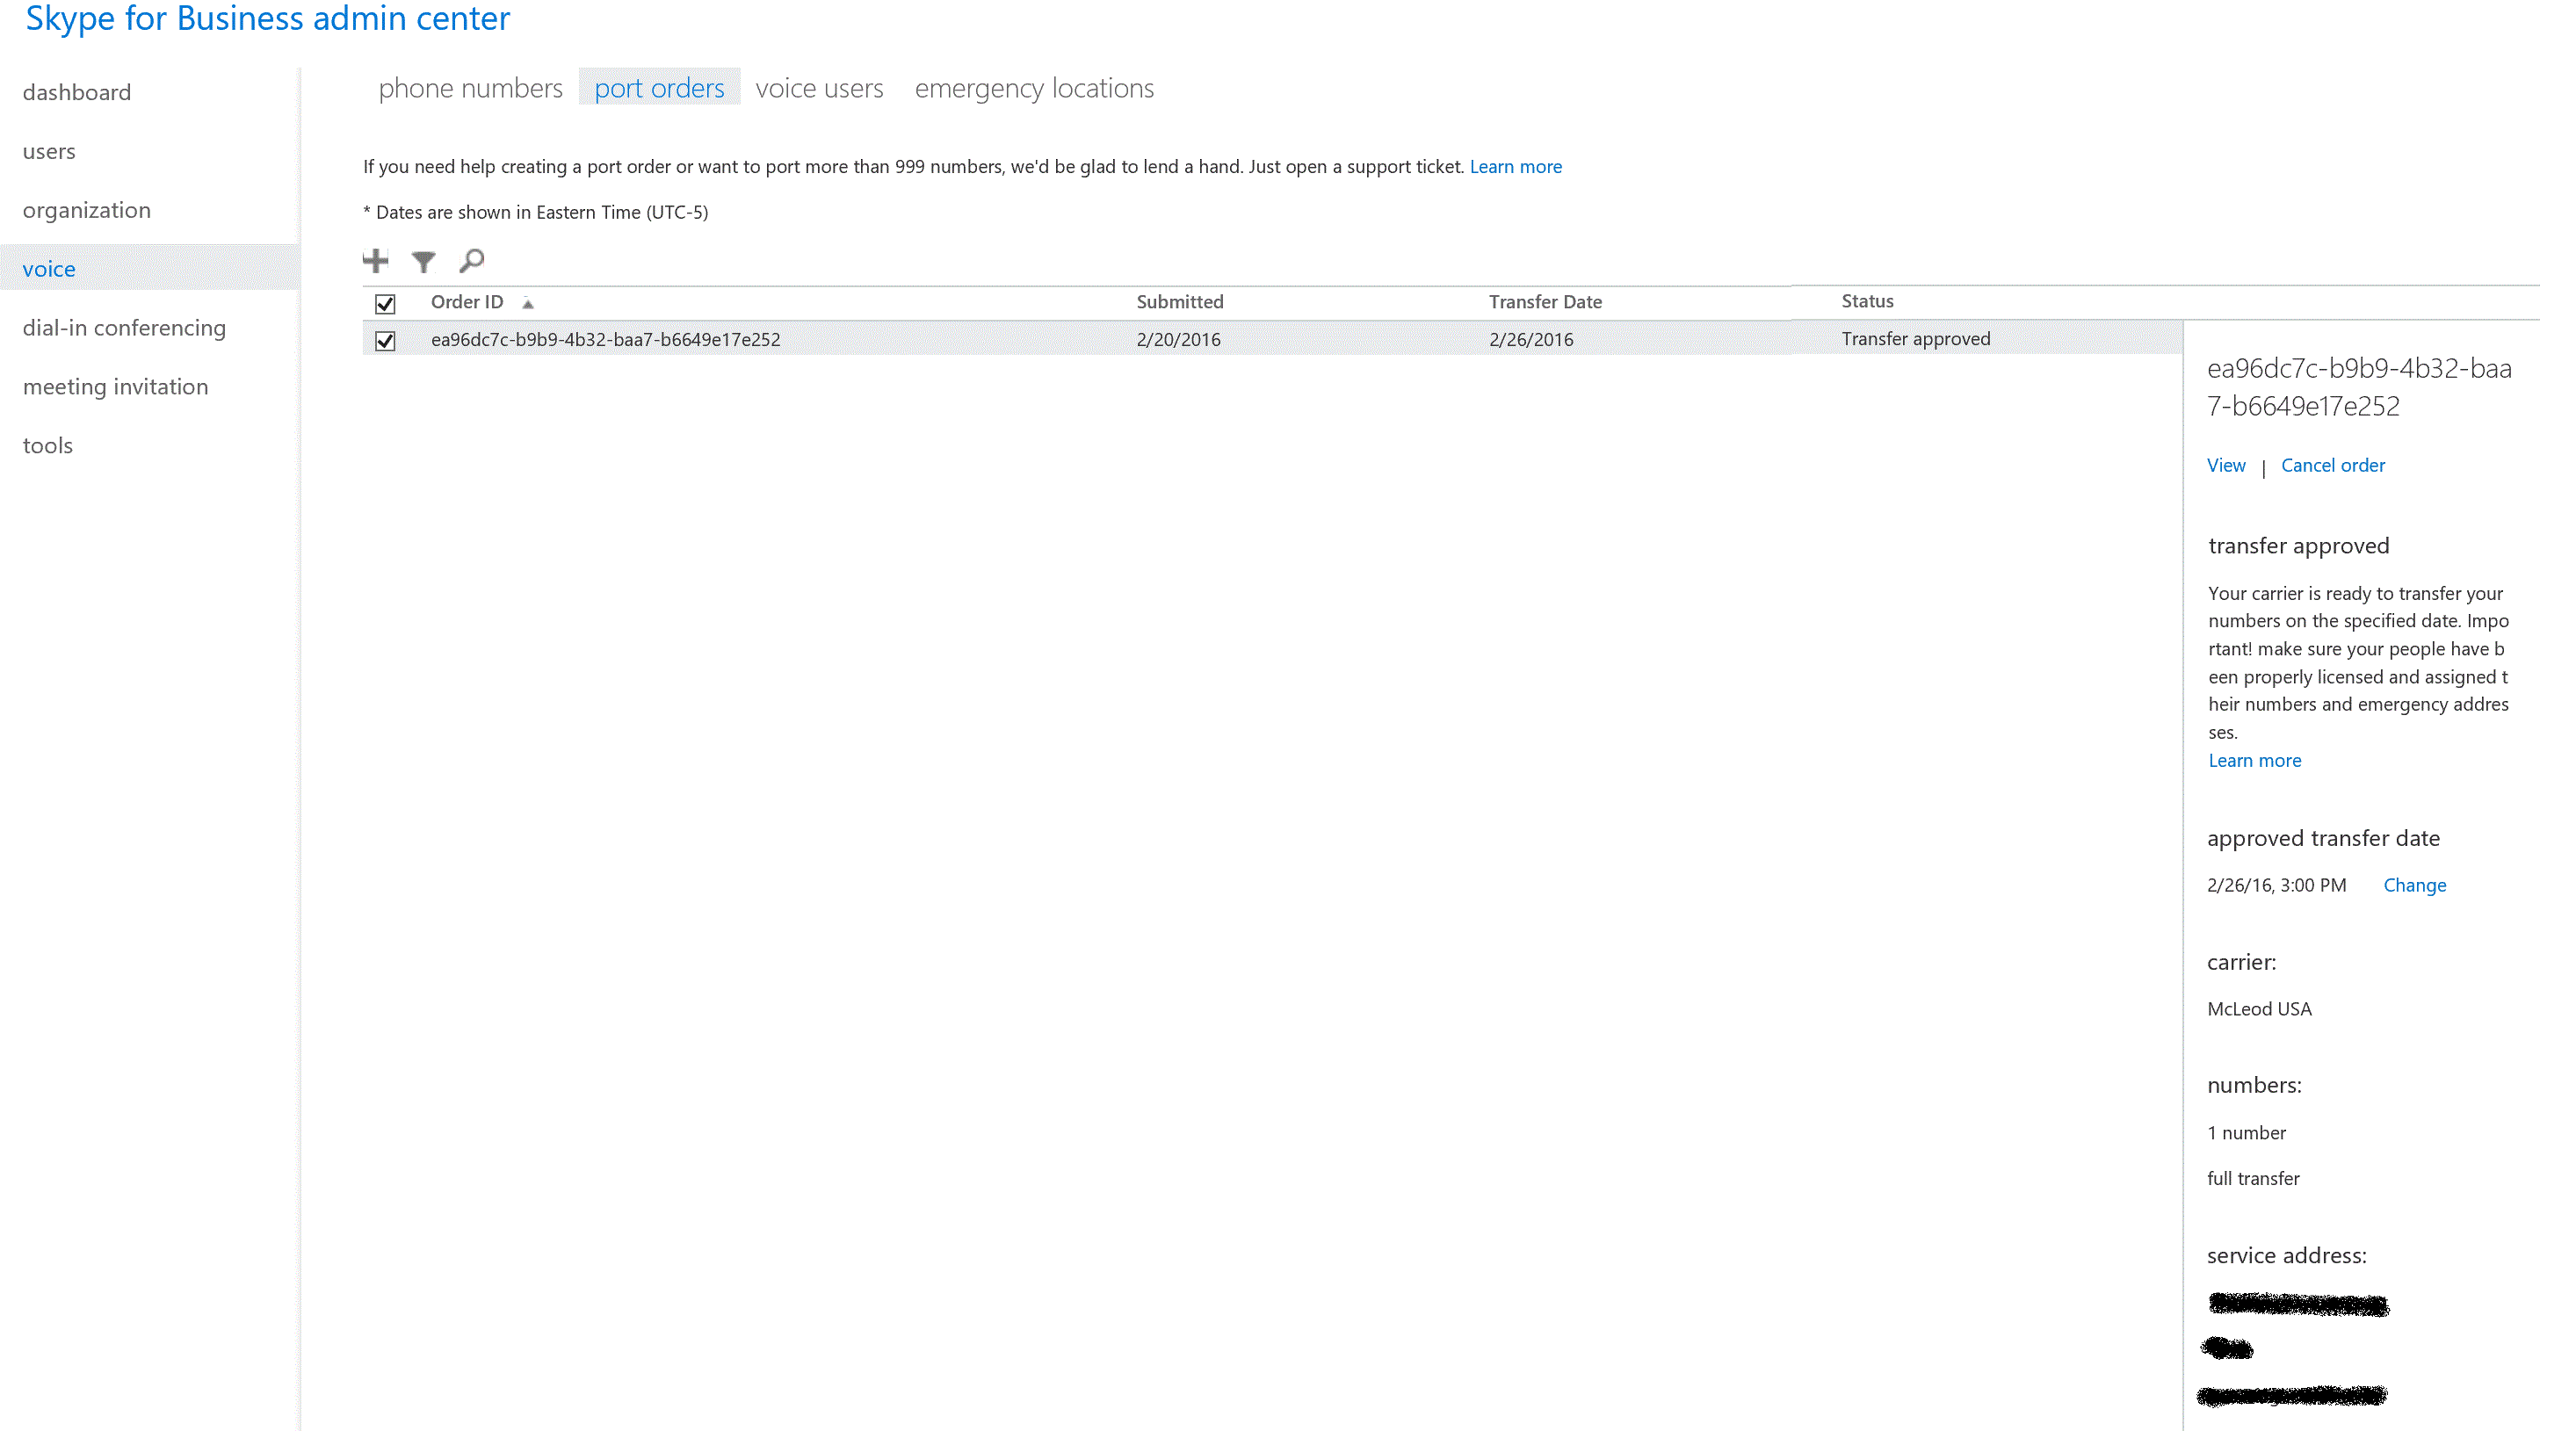Toggle the checkbox for the port order row
This screenshot has height=1431, width=2576.
tap(386, 338)
